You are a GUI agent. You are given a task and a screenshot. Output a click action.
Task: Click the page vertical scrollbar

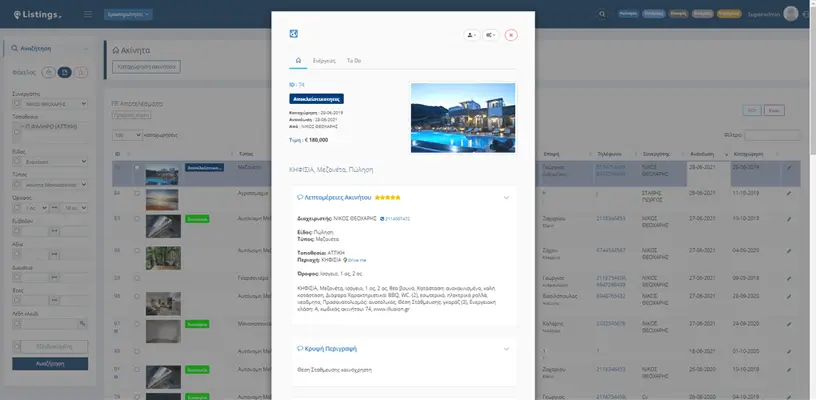pyautogui.click(x=813, y=200)
